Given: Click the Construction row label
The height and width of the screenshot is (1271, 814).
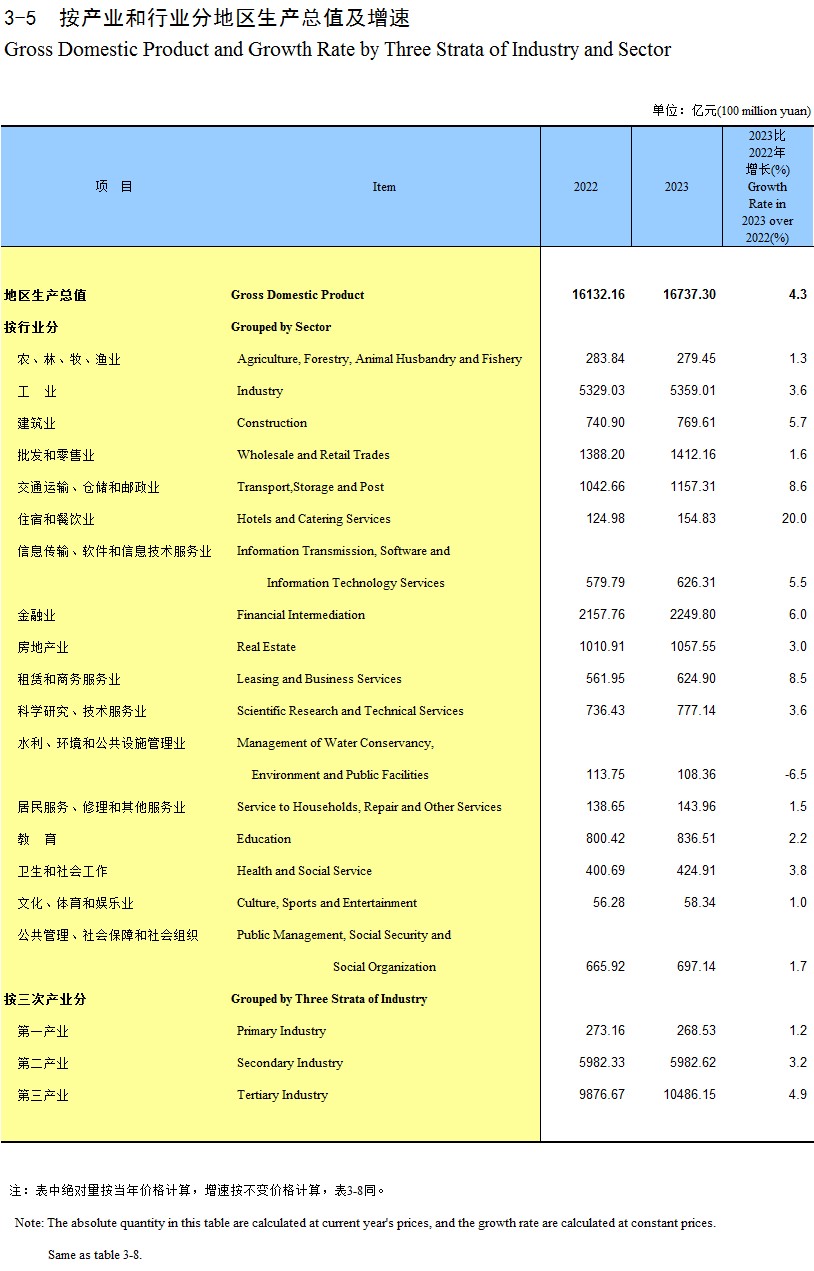Looking at the screenshot, I should coord(272,423).
